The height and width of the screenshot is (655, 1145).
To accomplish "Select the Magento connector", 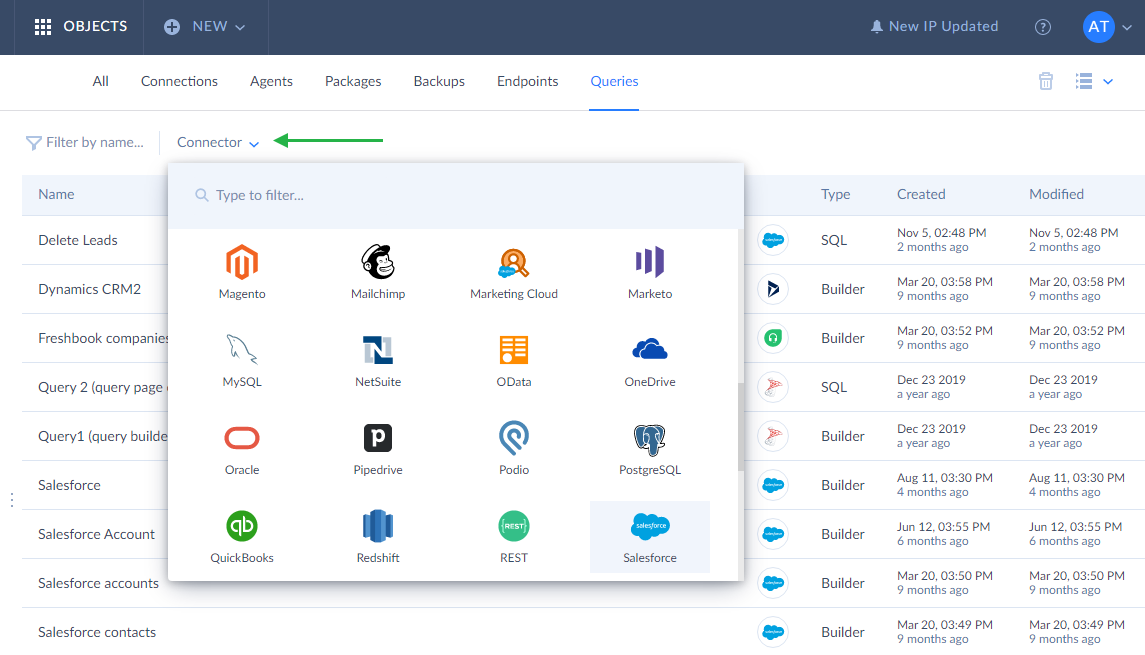I will (242, 272).
